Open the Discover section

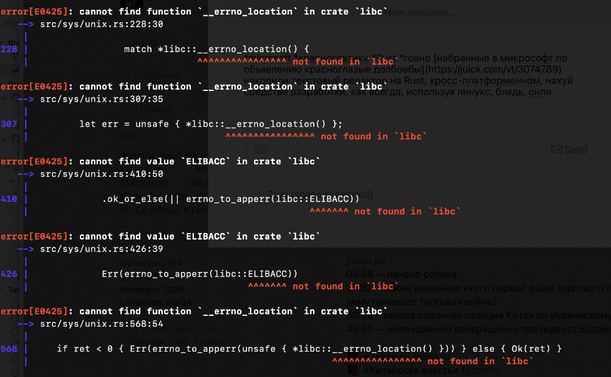click(x=160, y=74)
